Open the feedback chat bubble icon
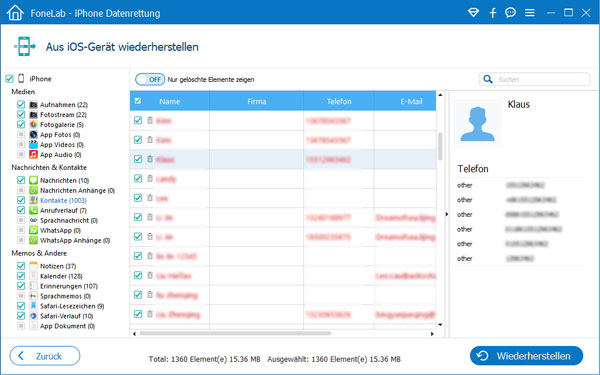 click(510, 13)
